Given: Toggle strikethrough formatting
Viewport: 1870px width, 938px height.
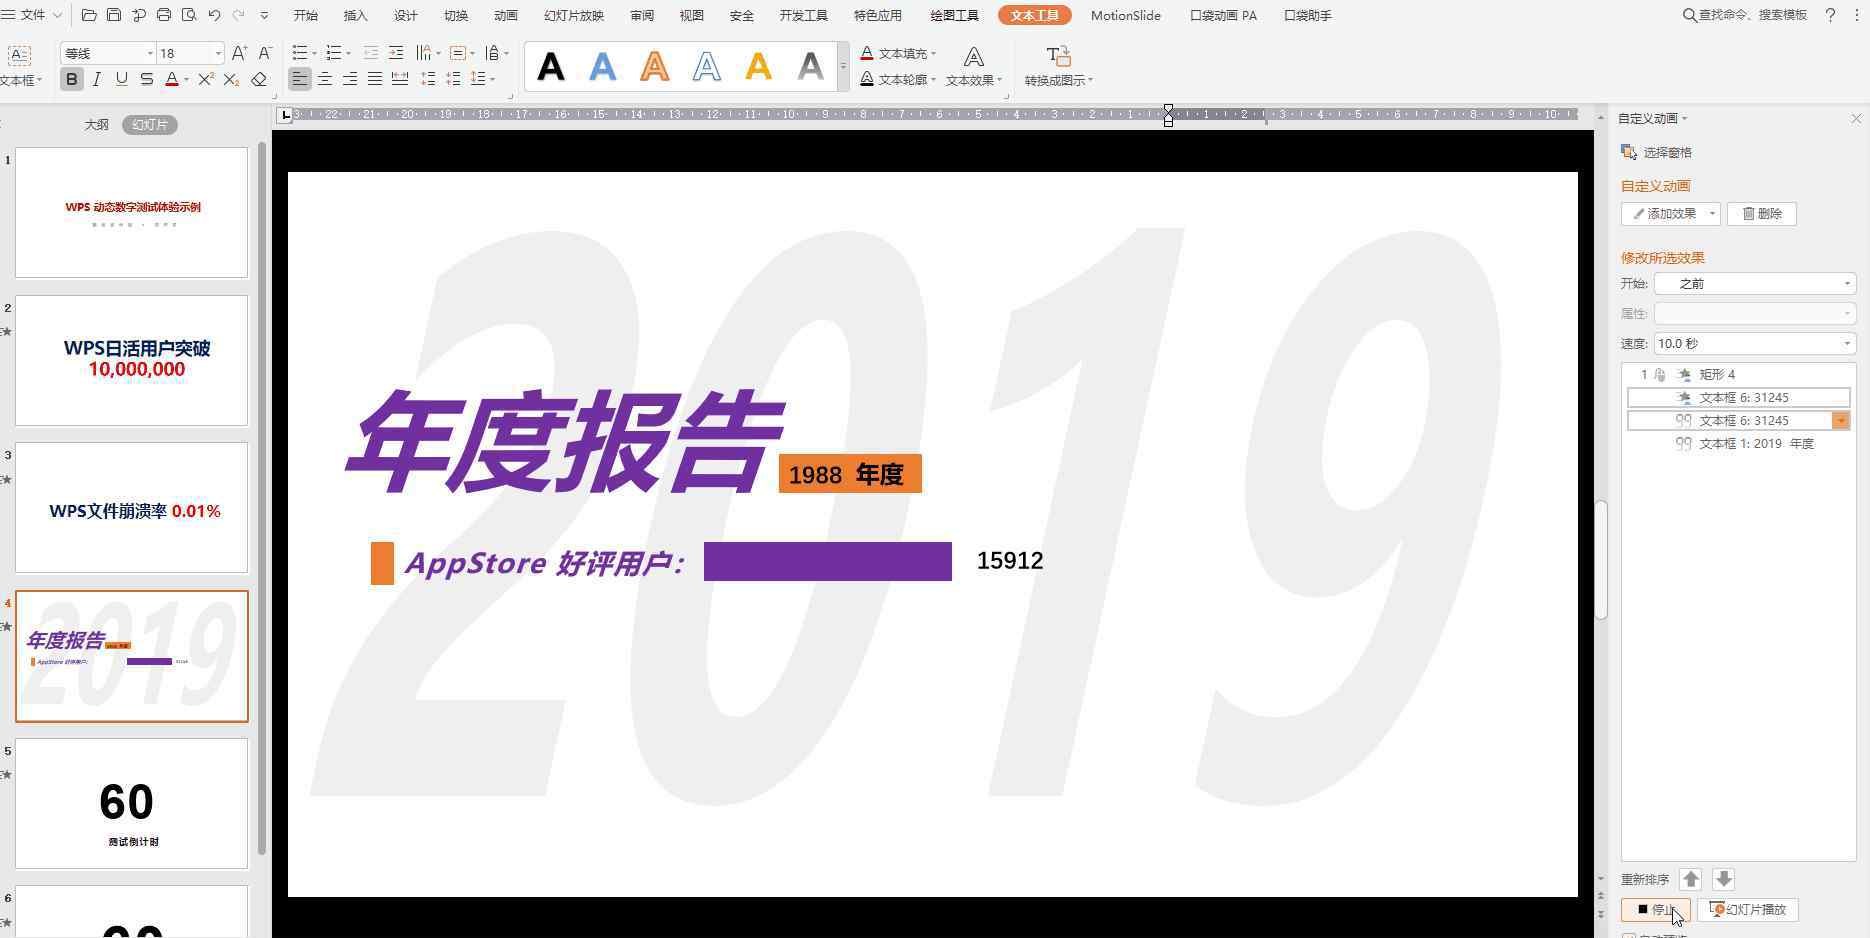Looking at the screenshot, I should pos(146,79).
